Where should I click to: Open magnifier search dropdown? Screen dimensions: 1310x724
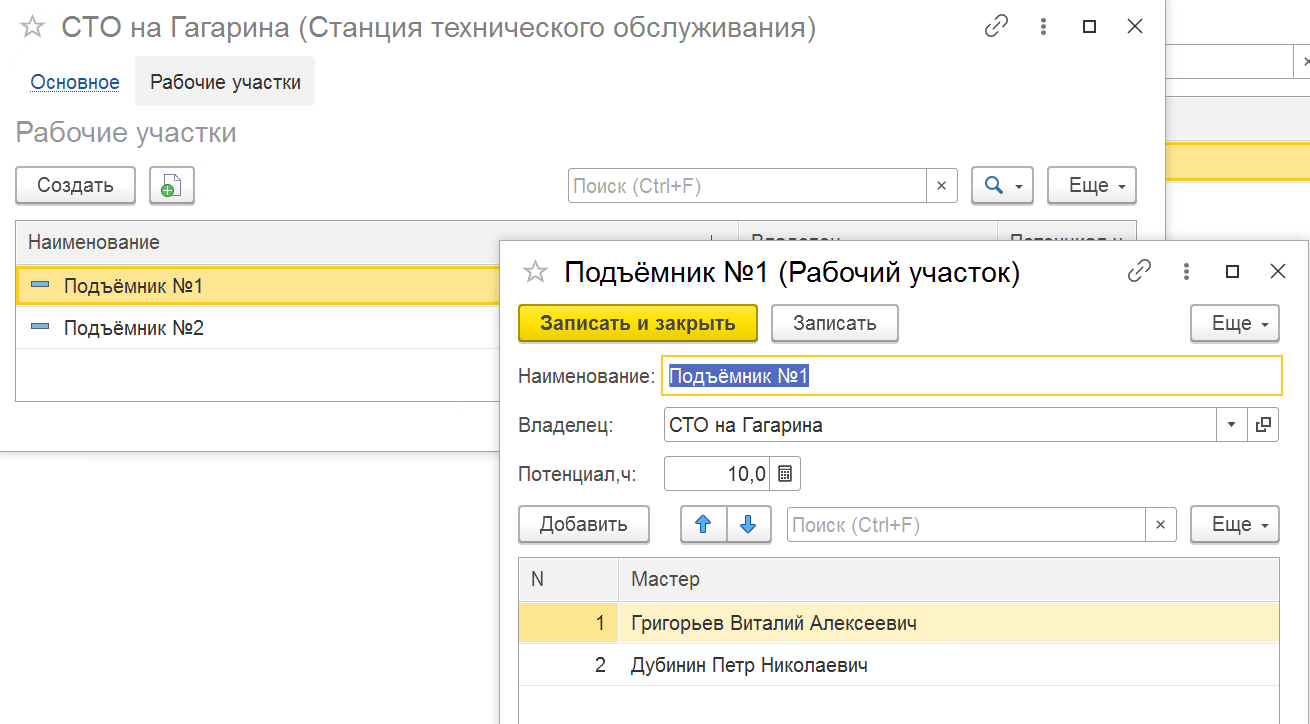[1002, 185]
